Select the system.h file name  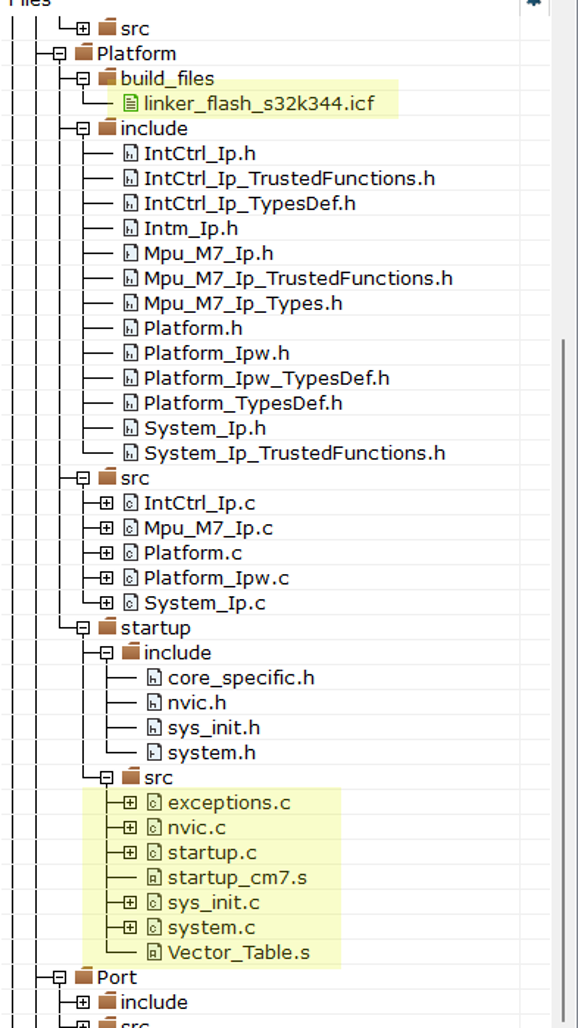212,753
